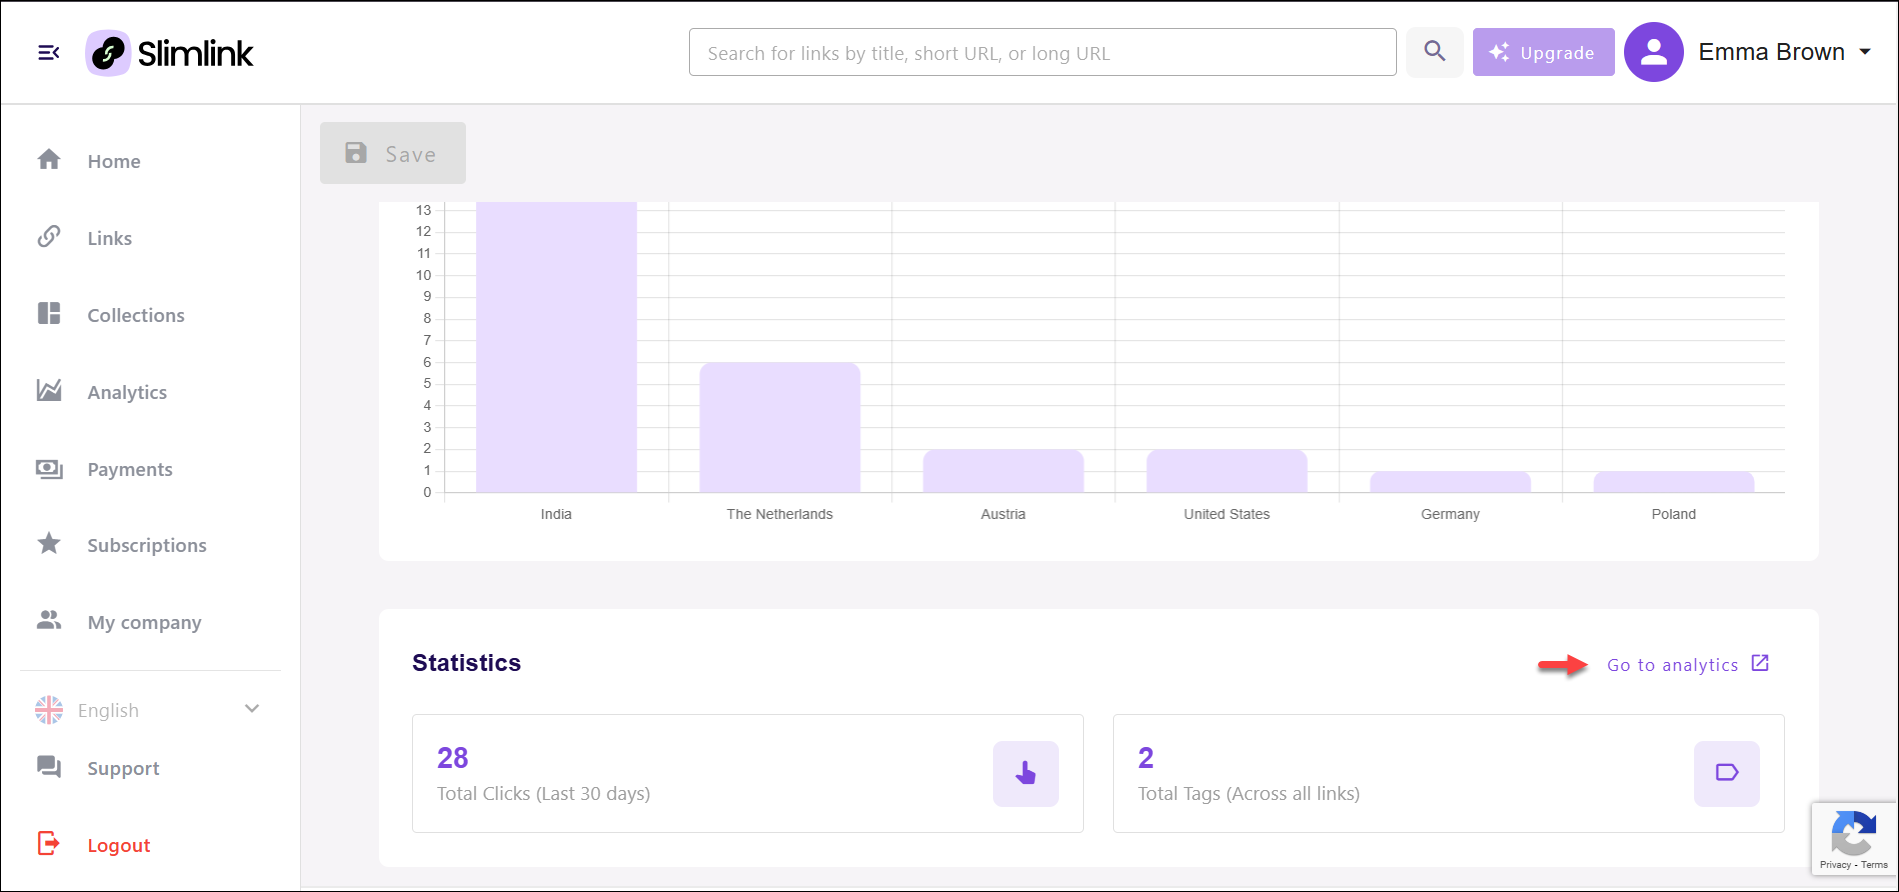This screenshot has width=1899, height=892.
Task: Collapse sidebar with hamburger menu icon
Action: coord(48,52)
